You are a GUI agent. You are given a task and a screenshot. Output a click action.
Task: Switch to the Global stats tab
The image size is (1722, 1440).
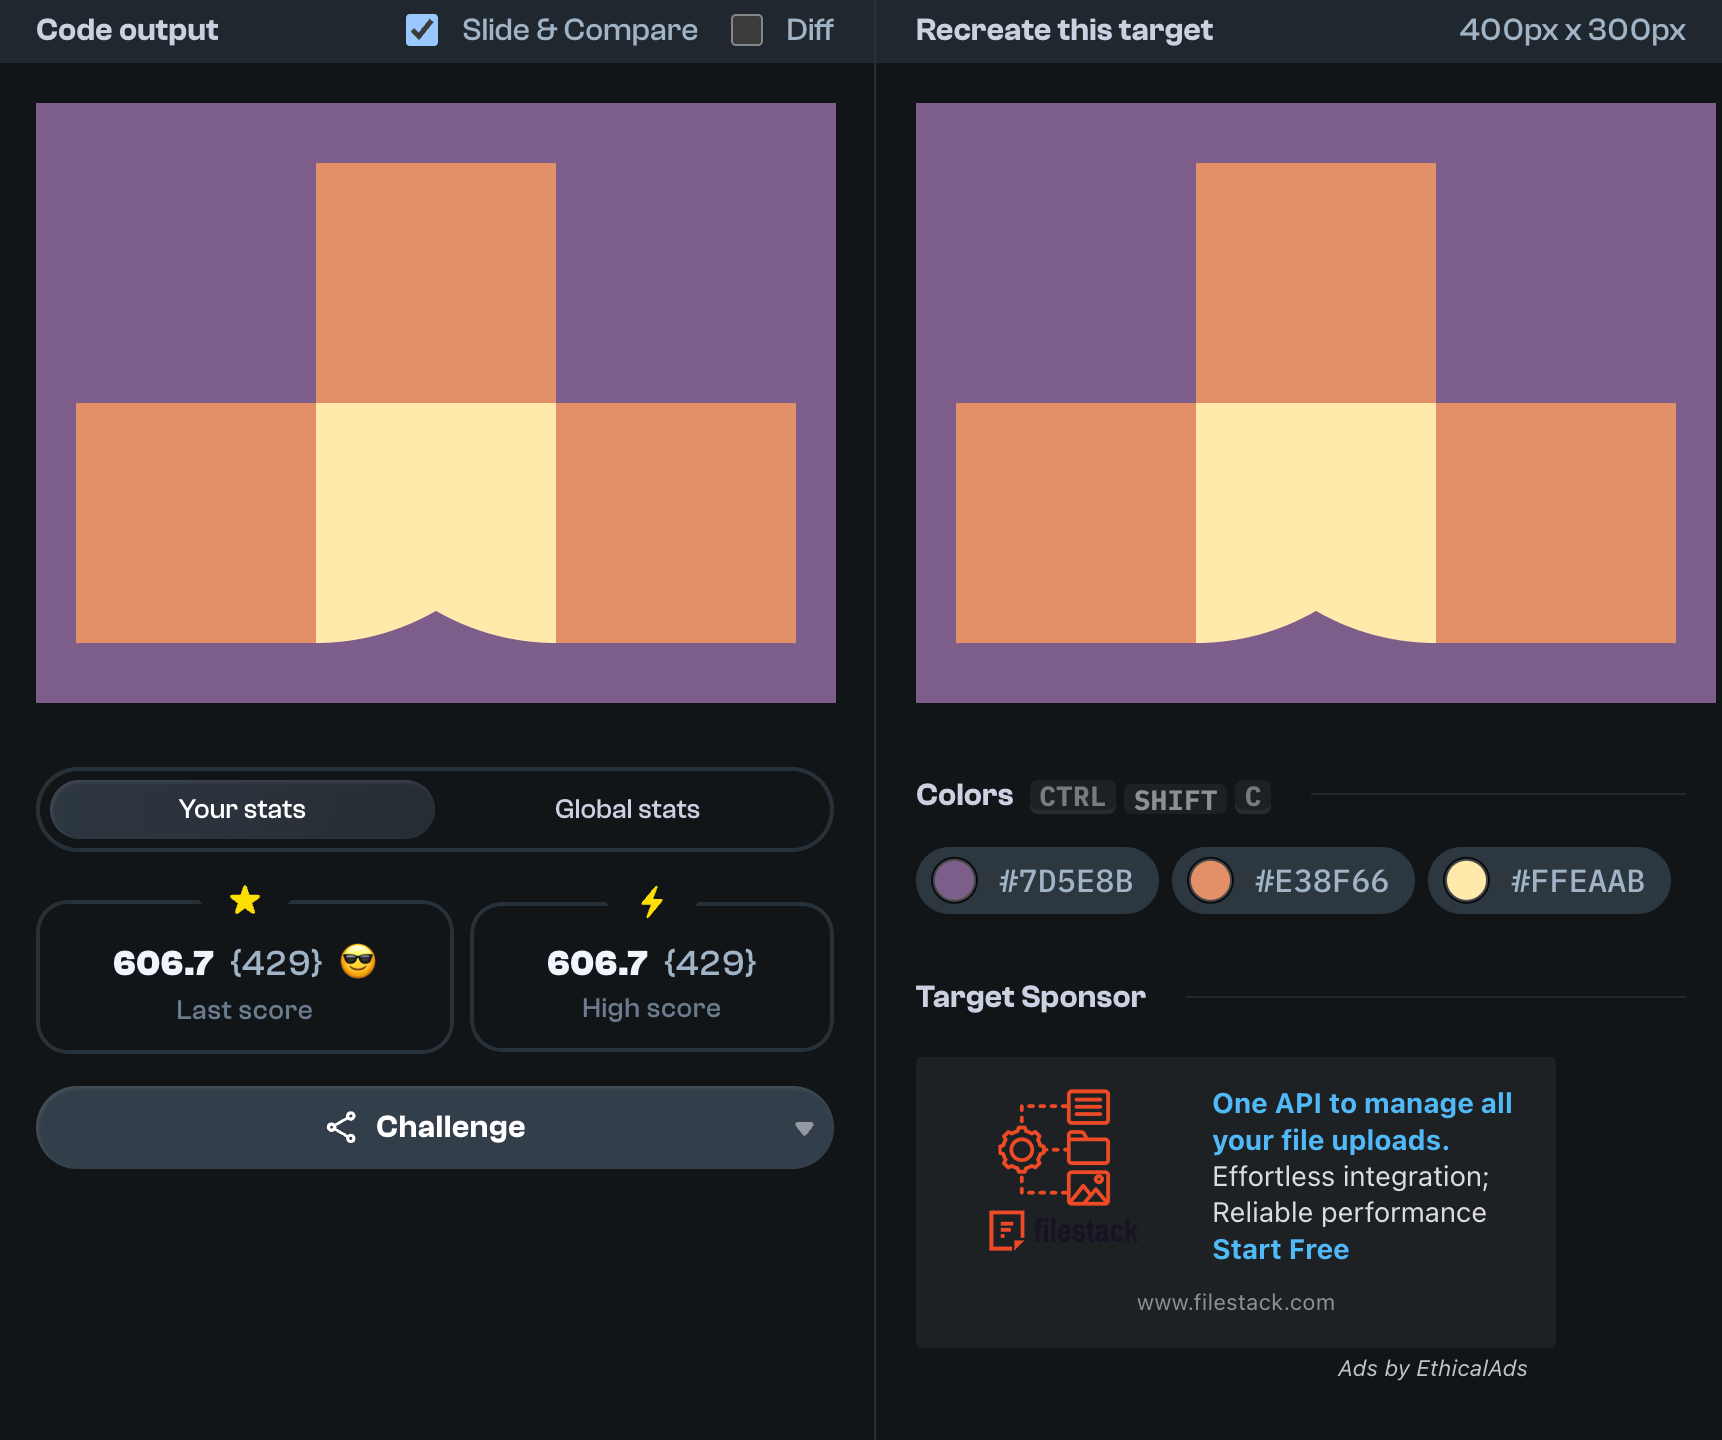coord(627,809)
